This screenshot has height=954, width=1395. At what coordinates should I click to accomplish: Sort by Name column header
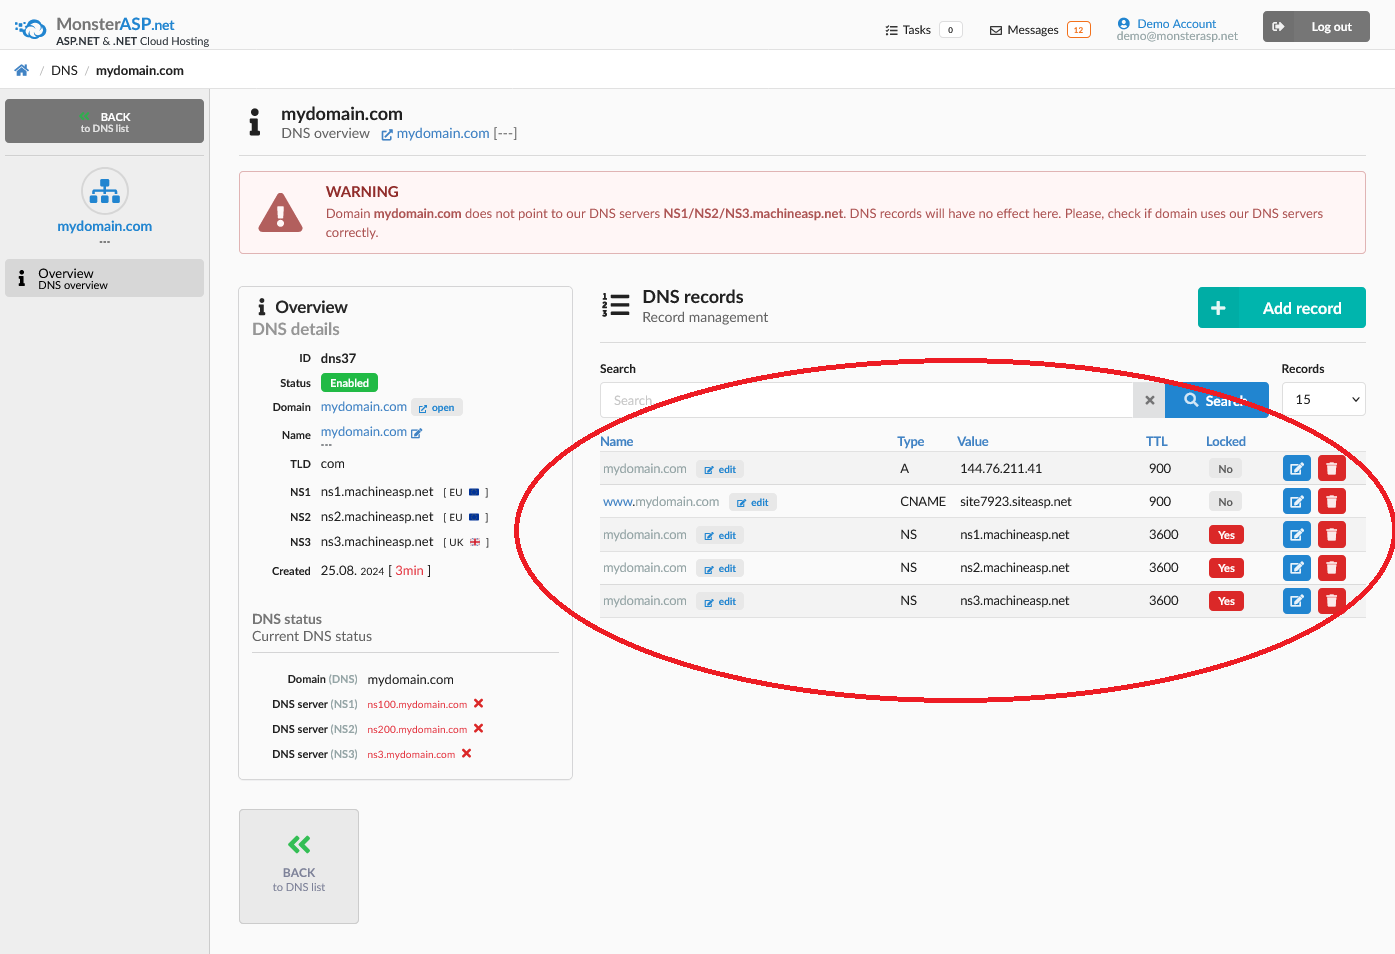coord(616,441)
